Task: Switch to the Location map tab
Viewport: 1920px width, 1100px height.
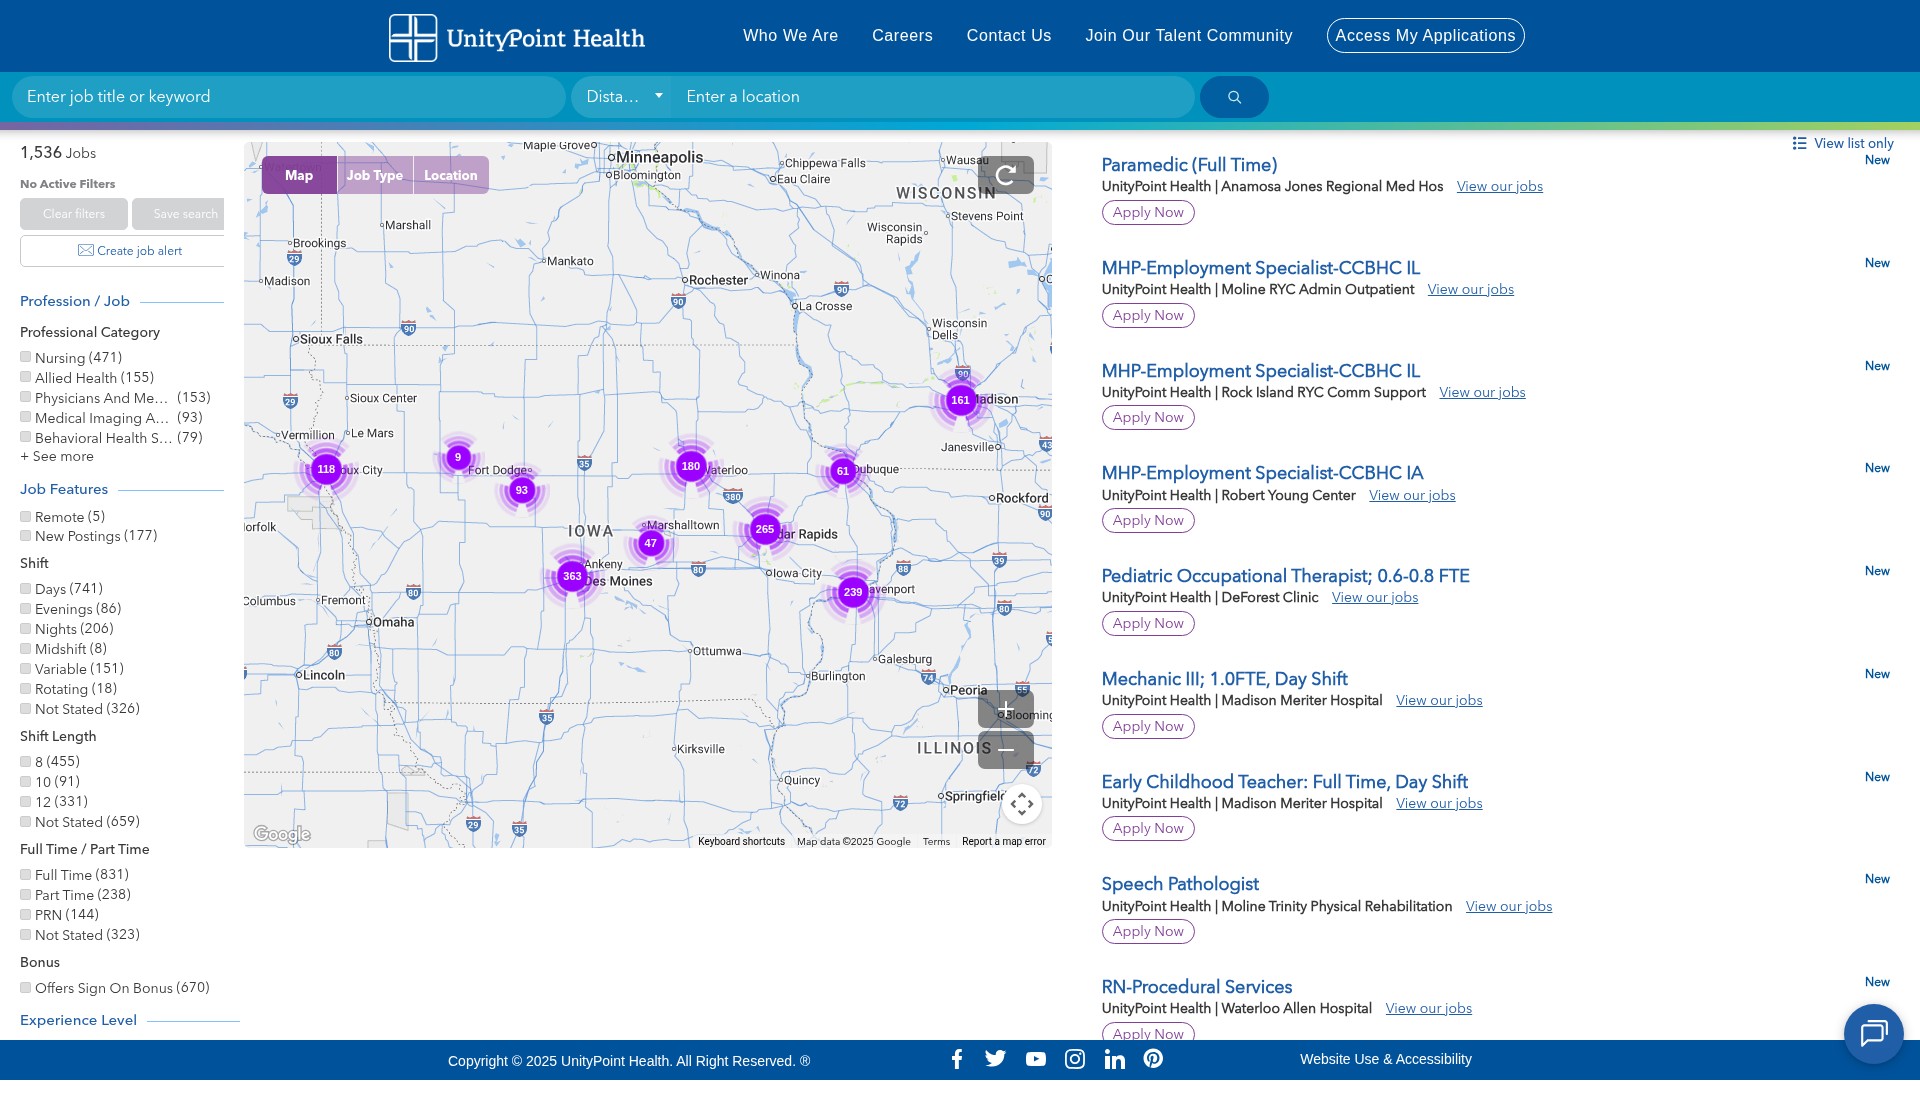Action: coord(451,175)
